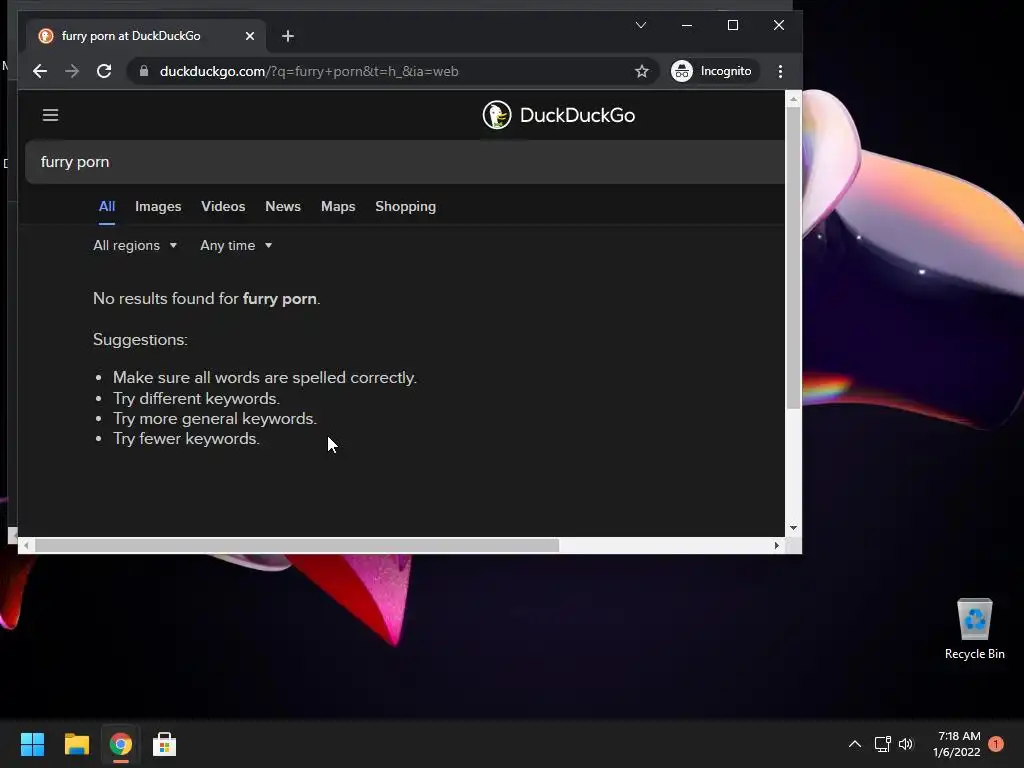Image resolution: width=1024 pixels, height=768 pixels.
Task: Open the Windows Start menu
Action: (x=32, y=744)
